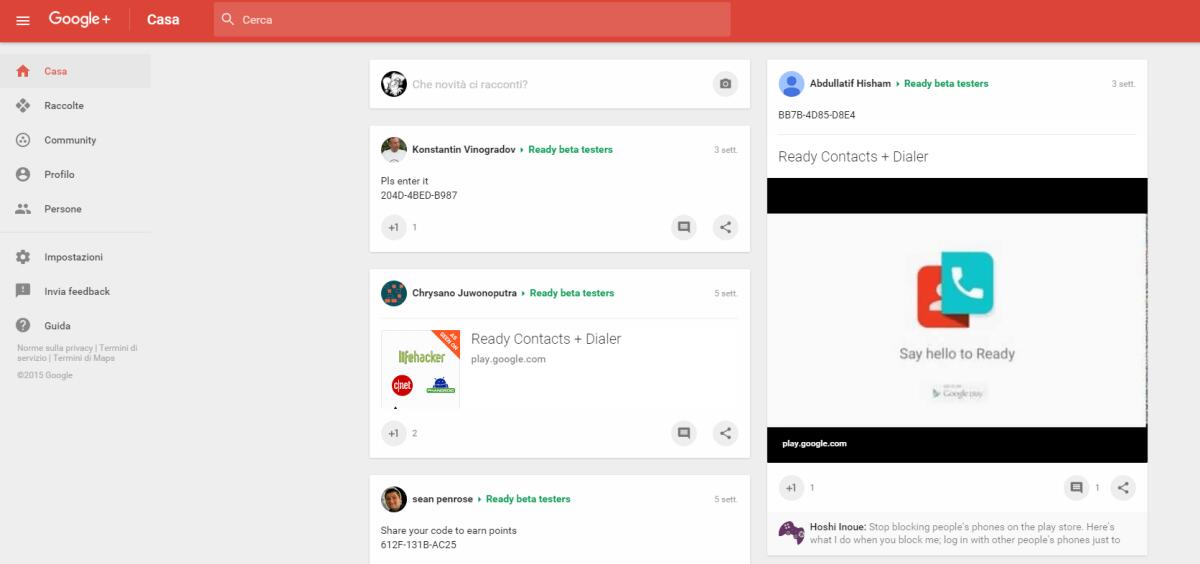Open link thumbnail in Chrysano's post
Image resolution: width=1200 pixels, height=564 pixels.
click(x=420, y=369)
